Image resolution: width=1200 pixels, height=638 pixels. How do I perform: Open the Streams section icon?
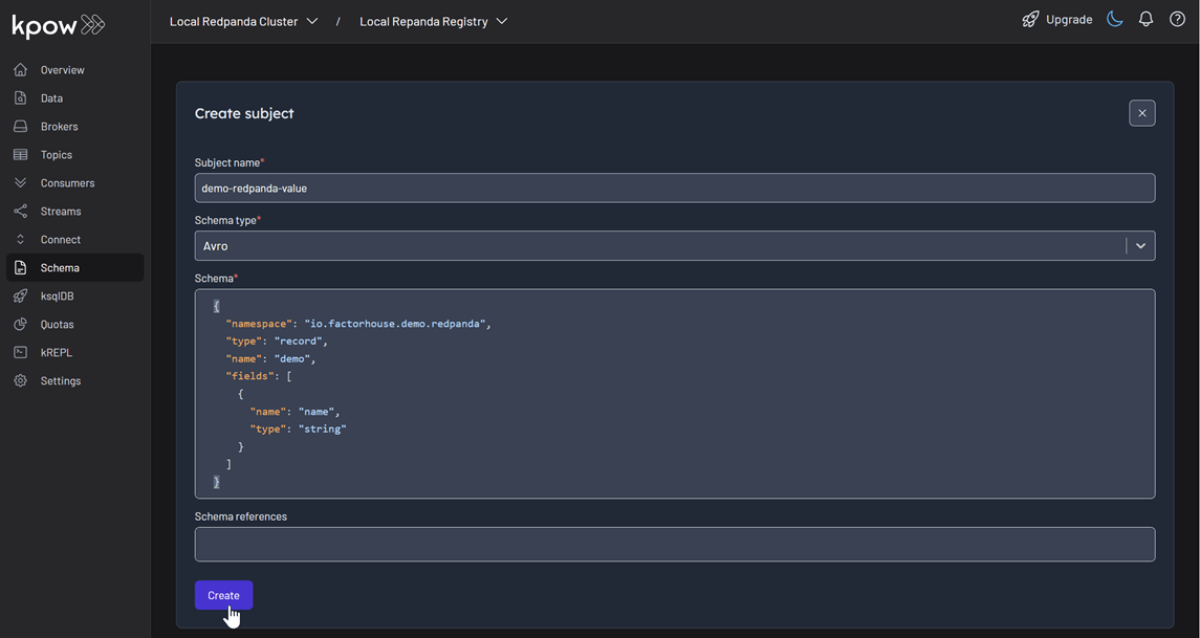tap(21, 211)
